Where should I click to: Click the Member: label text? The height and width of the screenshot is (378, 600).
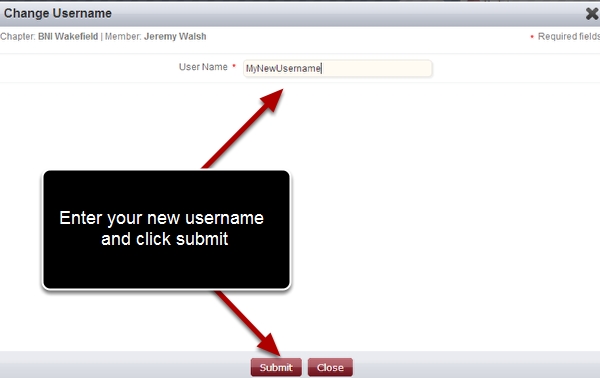123,36
